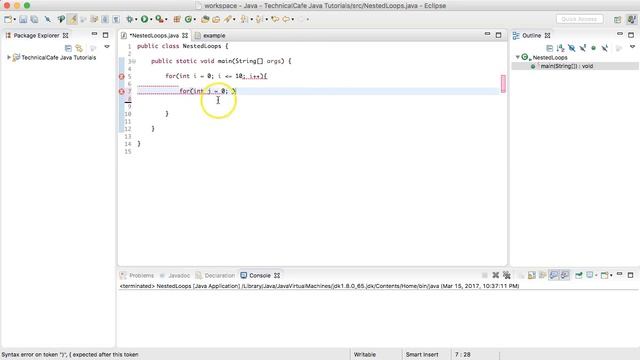This screenshot has height=360, width=640.
Task: Collapse All in Package Explorer
Action: [68, 48]
